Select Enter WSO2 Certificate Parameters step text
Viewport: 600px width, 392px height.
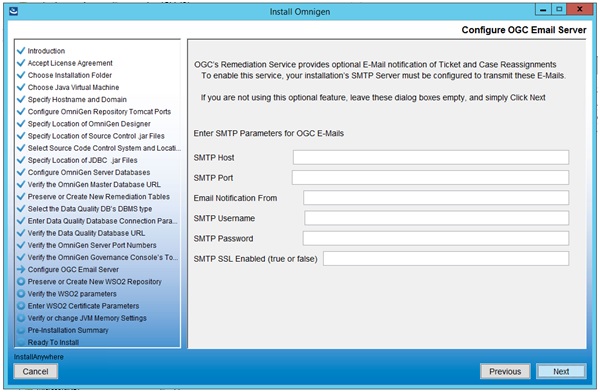coord(83,306)
